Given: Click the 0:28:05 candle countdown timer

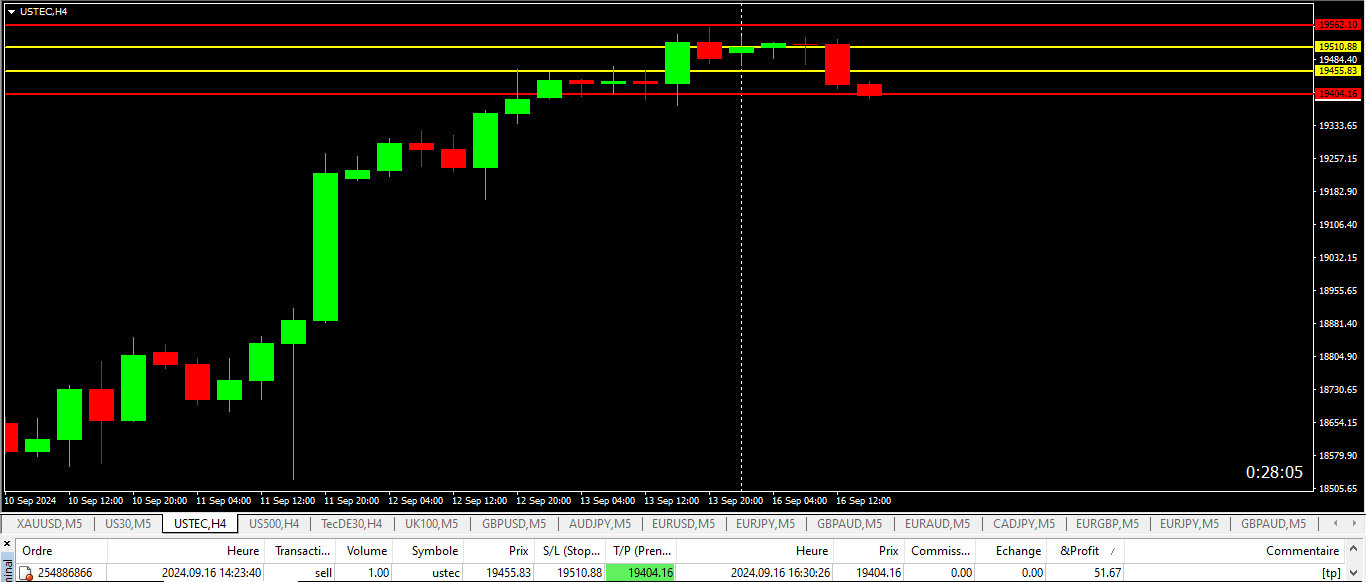Looking at the screenshot, I should [1274, 472].
